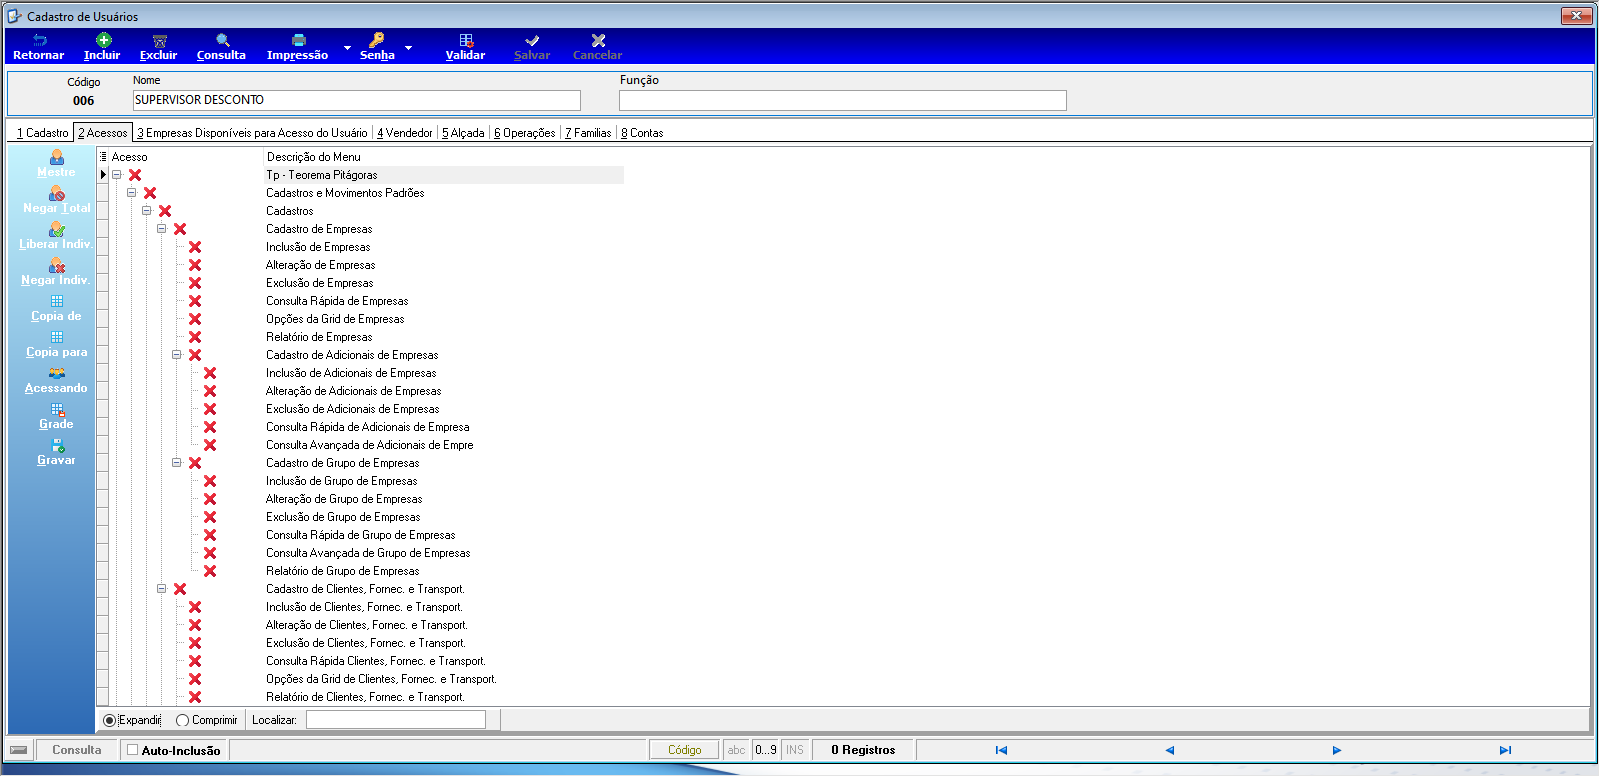Click the INS indicator in status bar
This screenshot has width=1600, height=777.
pyautogui.click(x=795, y=750)
